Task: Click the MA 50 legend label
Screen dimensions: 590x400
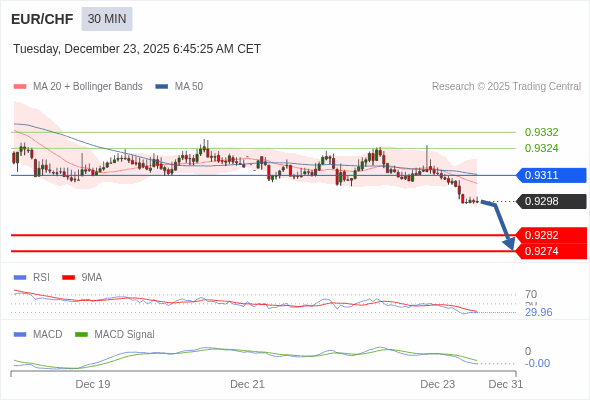Action: (x=189, y=87)
